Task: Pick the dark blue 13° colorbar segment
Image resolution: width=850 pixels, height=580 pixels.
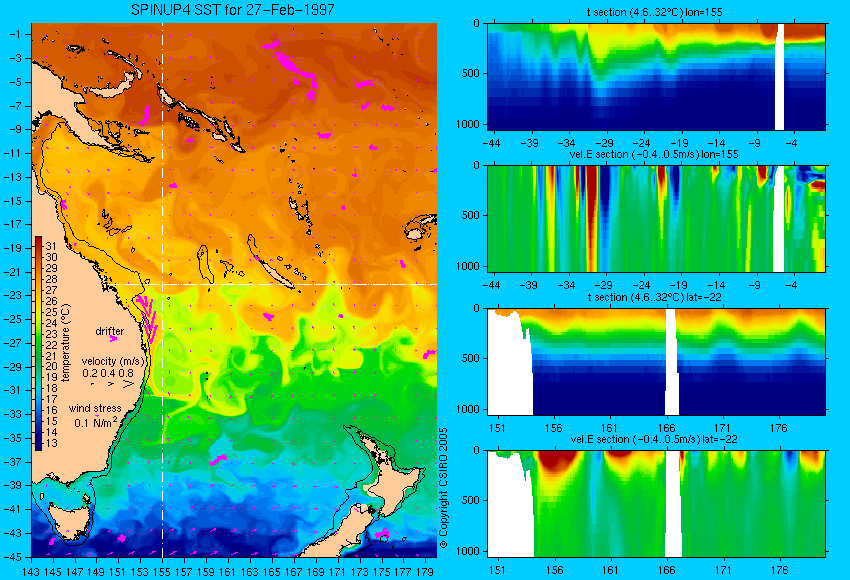Action: pyautogui.click(x=38, y=443)
